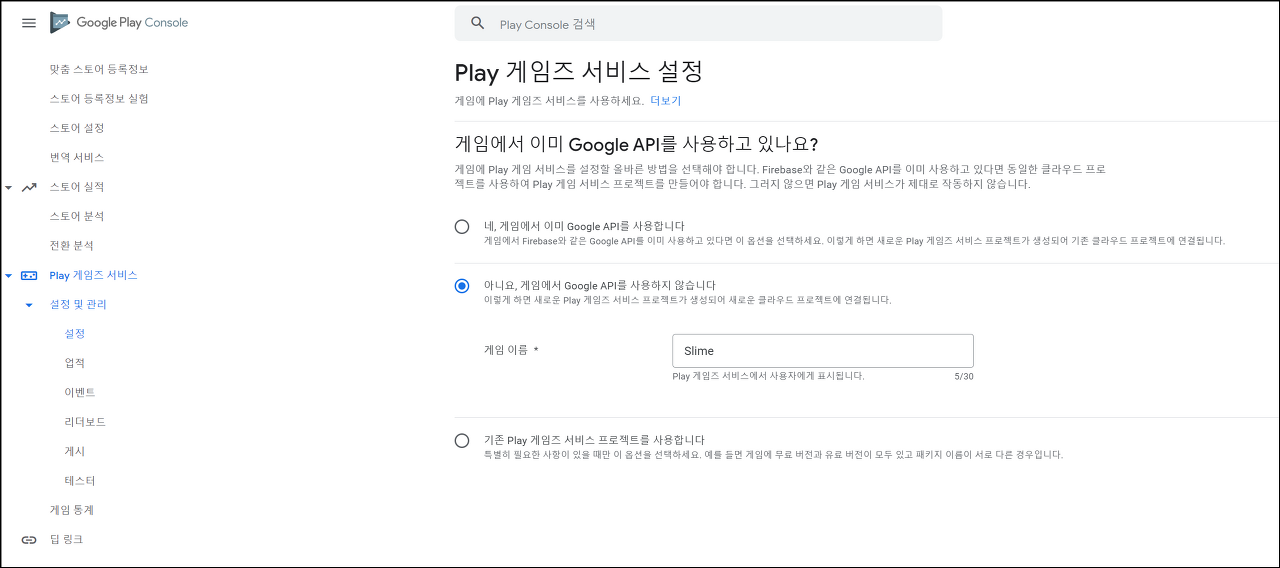Open 게임 통계 in sidebar
Image resolution: width=1280 pixels, height=568 pixels.
pos(72,510)
